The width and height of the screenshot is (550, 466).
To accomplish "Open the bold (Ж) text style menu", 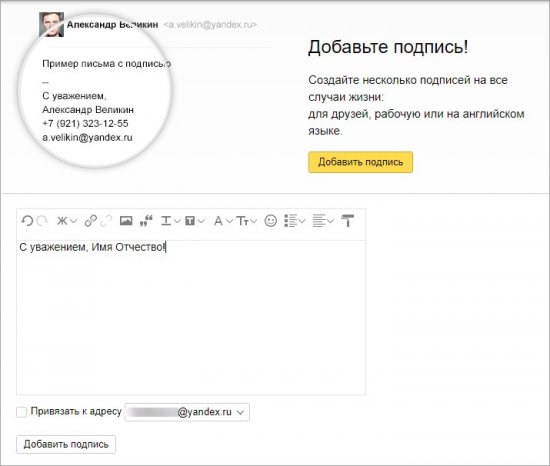I will tap(66, 221).
